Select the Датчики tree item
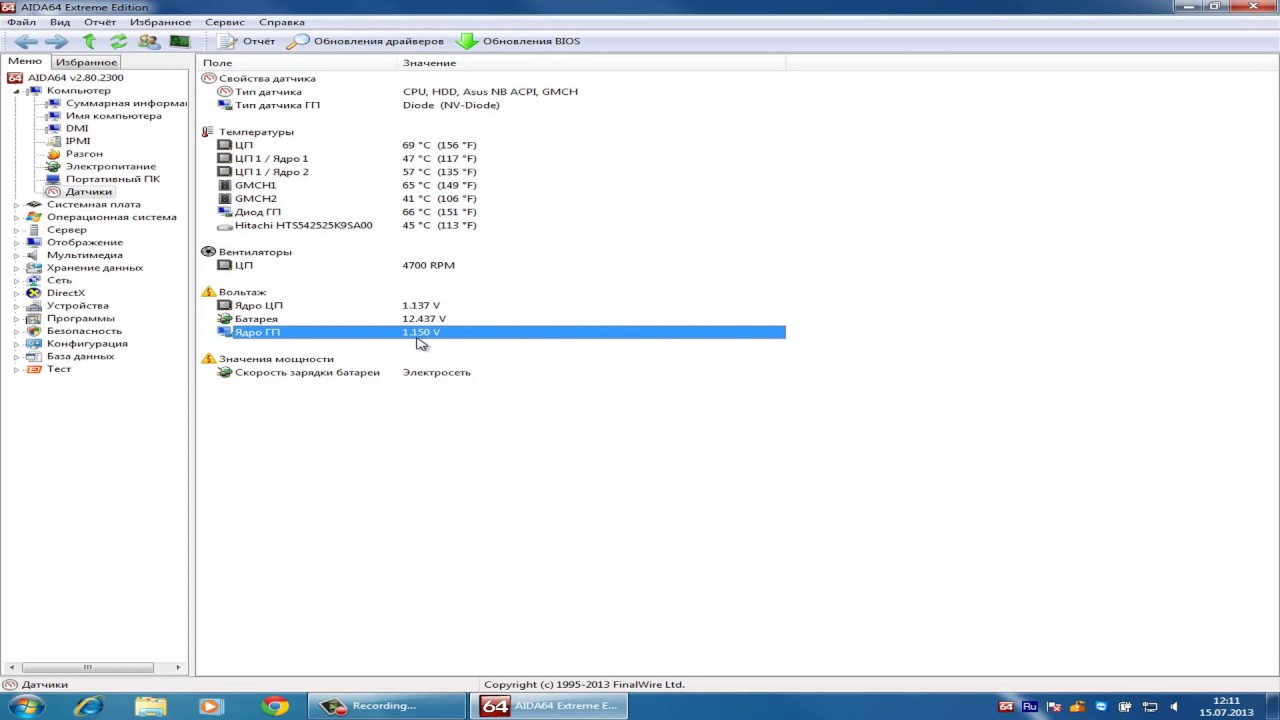Image resolution: width=1280 pixels, height=720 pixels. click(x=89, y=192)
